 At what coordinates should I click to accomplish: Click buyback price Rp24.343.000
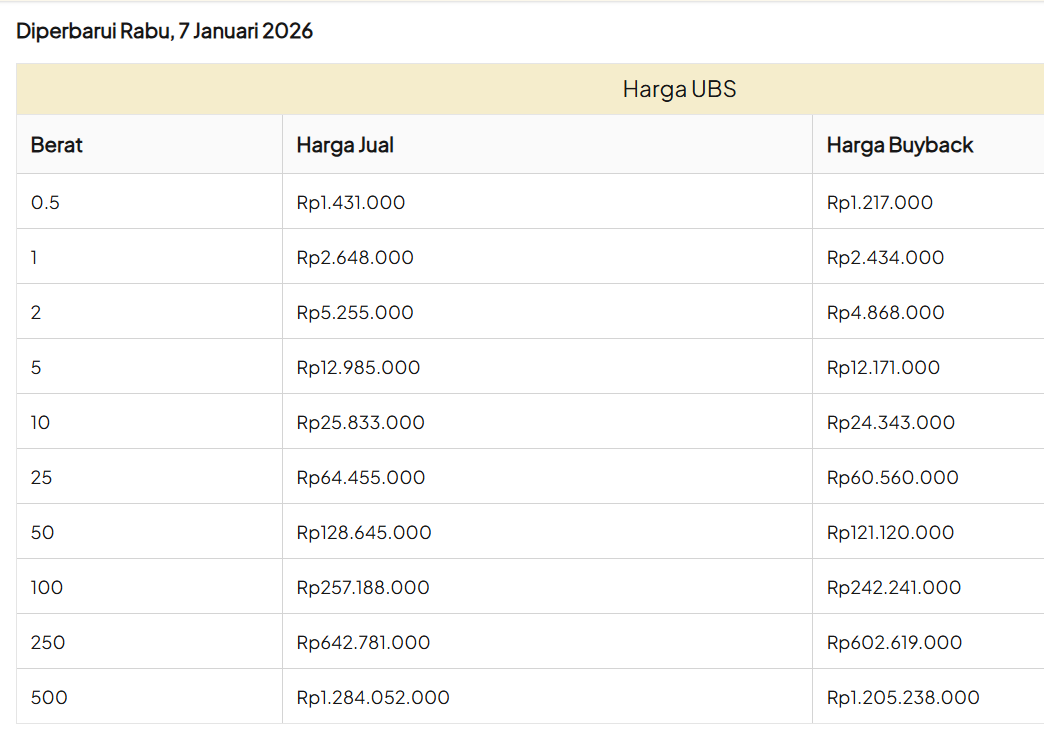[x=891, y=423]
